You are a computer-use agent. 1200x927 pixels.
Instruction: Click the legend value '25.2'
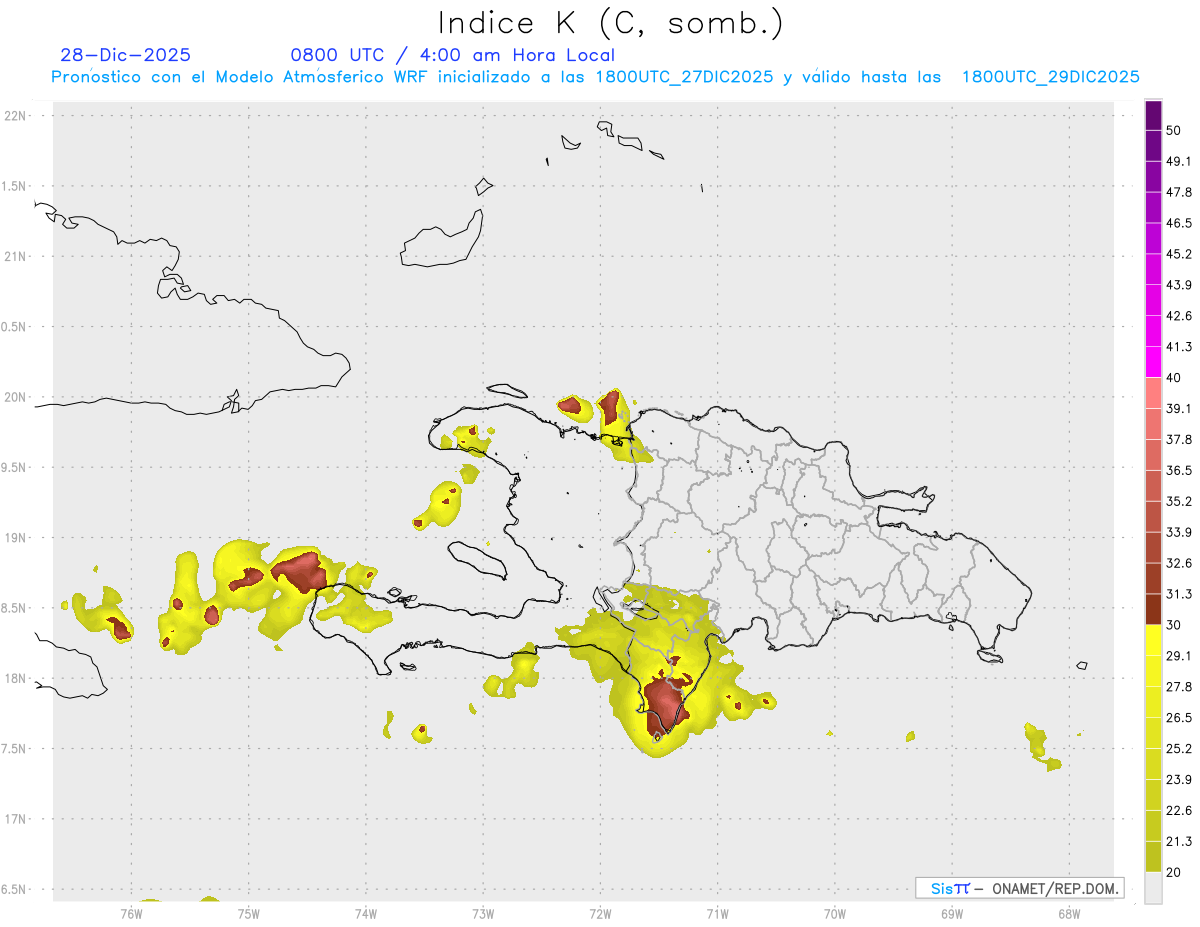pos(1179,749)
